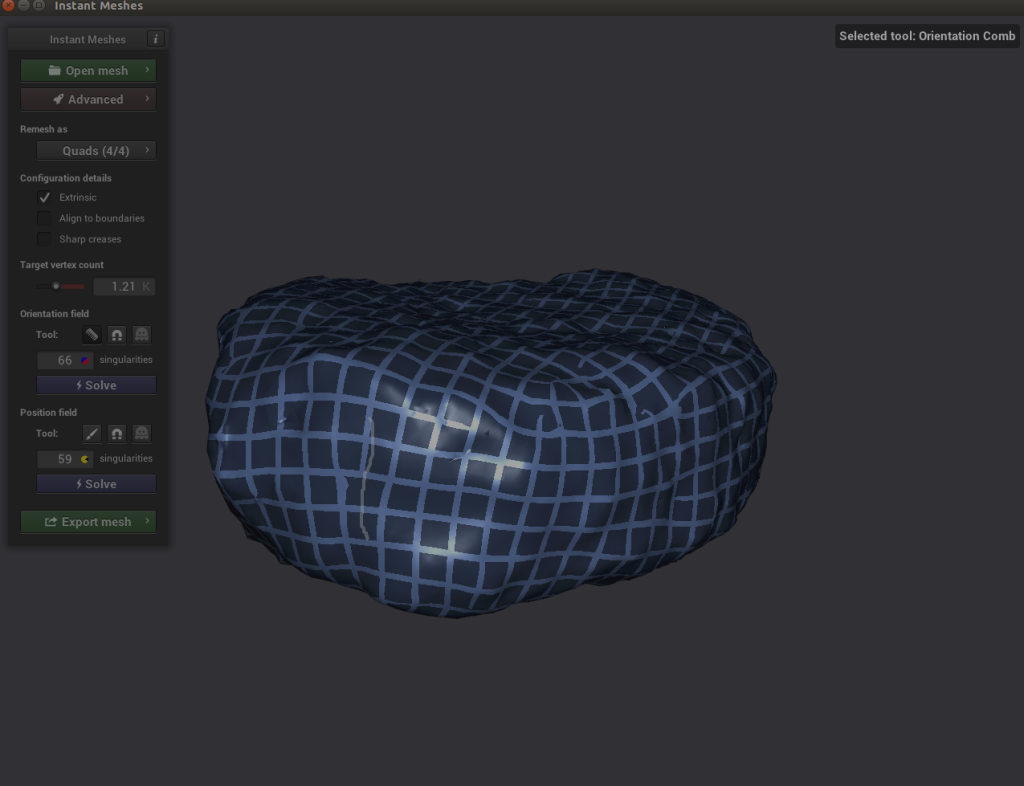Enable the Sharp creases checkbox
Screen dimensions: 1024x786
pyautogui.click(x=44, y=239)
